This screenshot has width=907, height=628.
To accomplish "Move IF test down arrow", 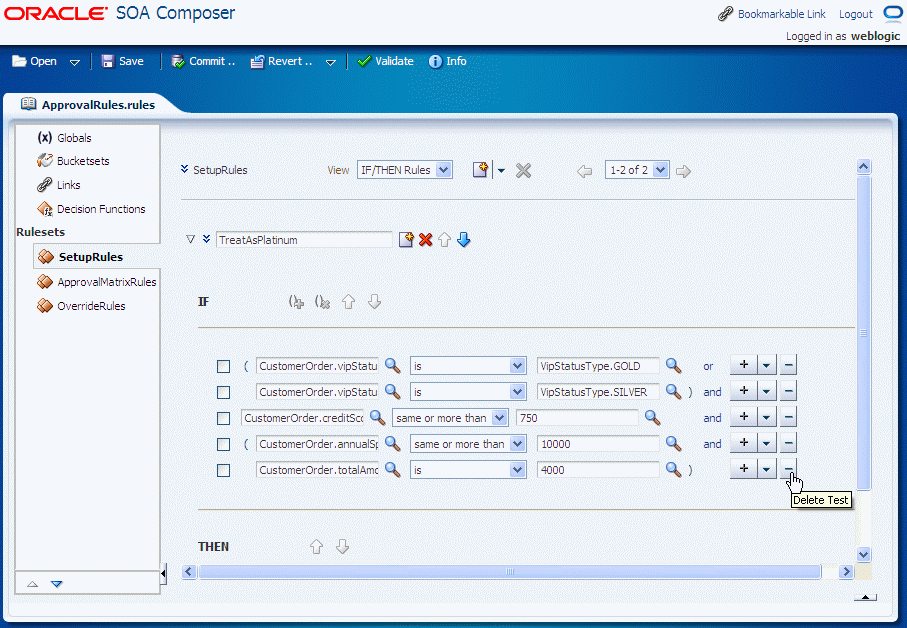I will [x=374, y=302].
